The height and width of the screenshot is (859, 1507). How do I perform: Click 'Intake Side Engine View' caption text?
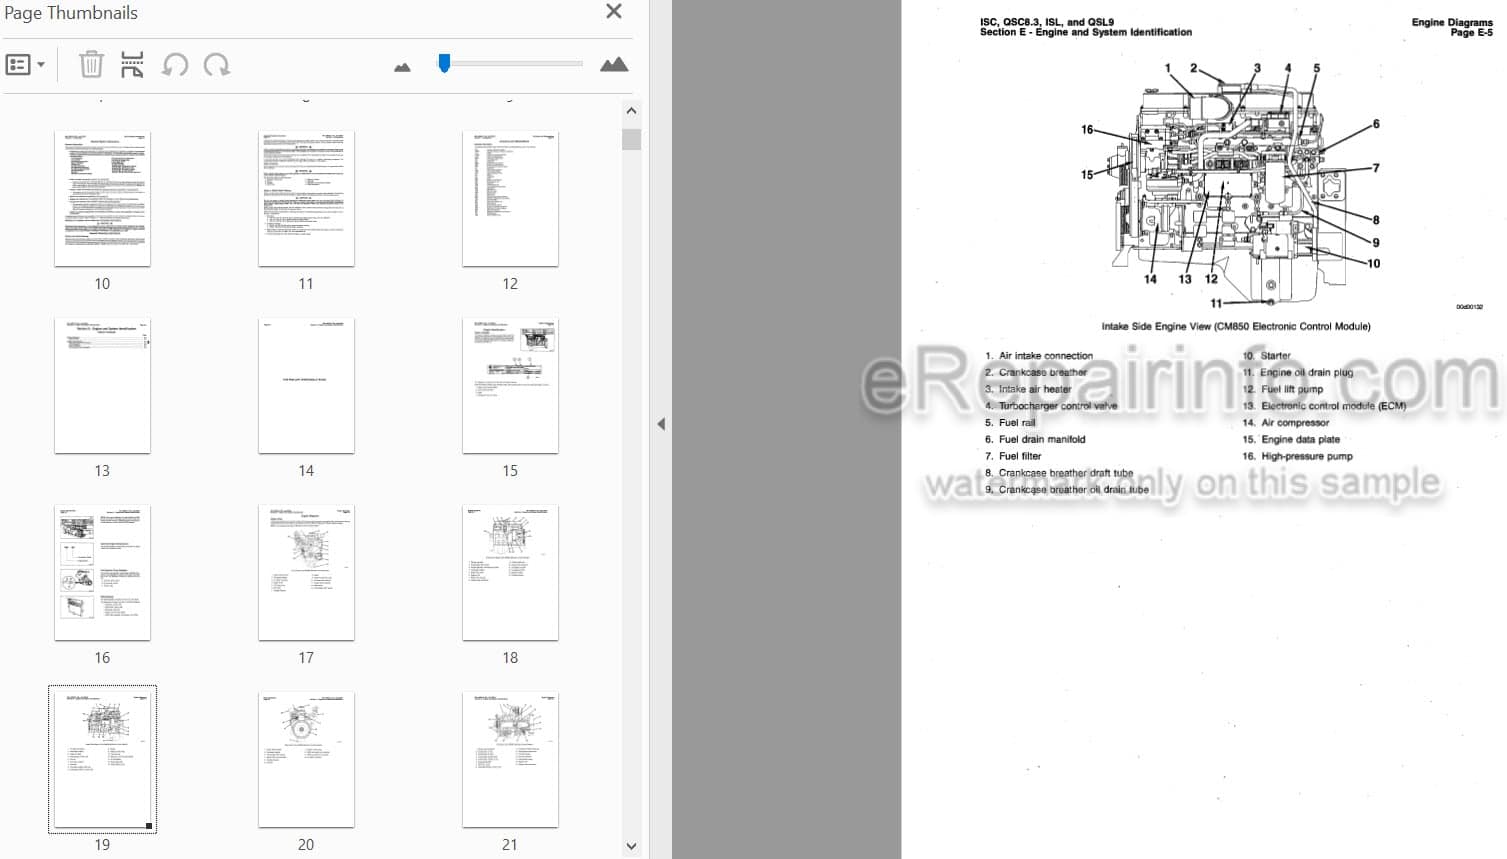1235,326
